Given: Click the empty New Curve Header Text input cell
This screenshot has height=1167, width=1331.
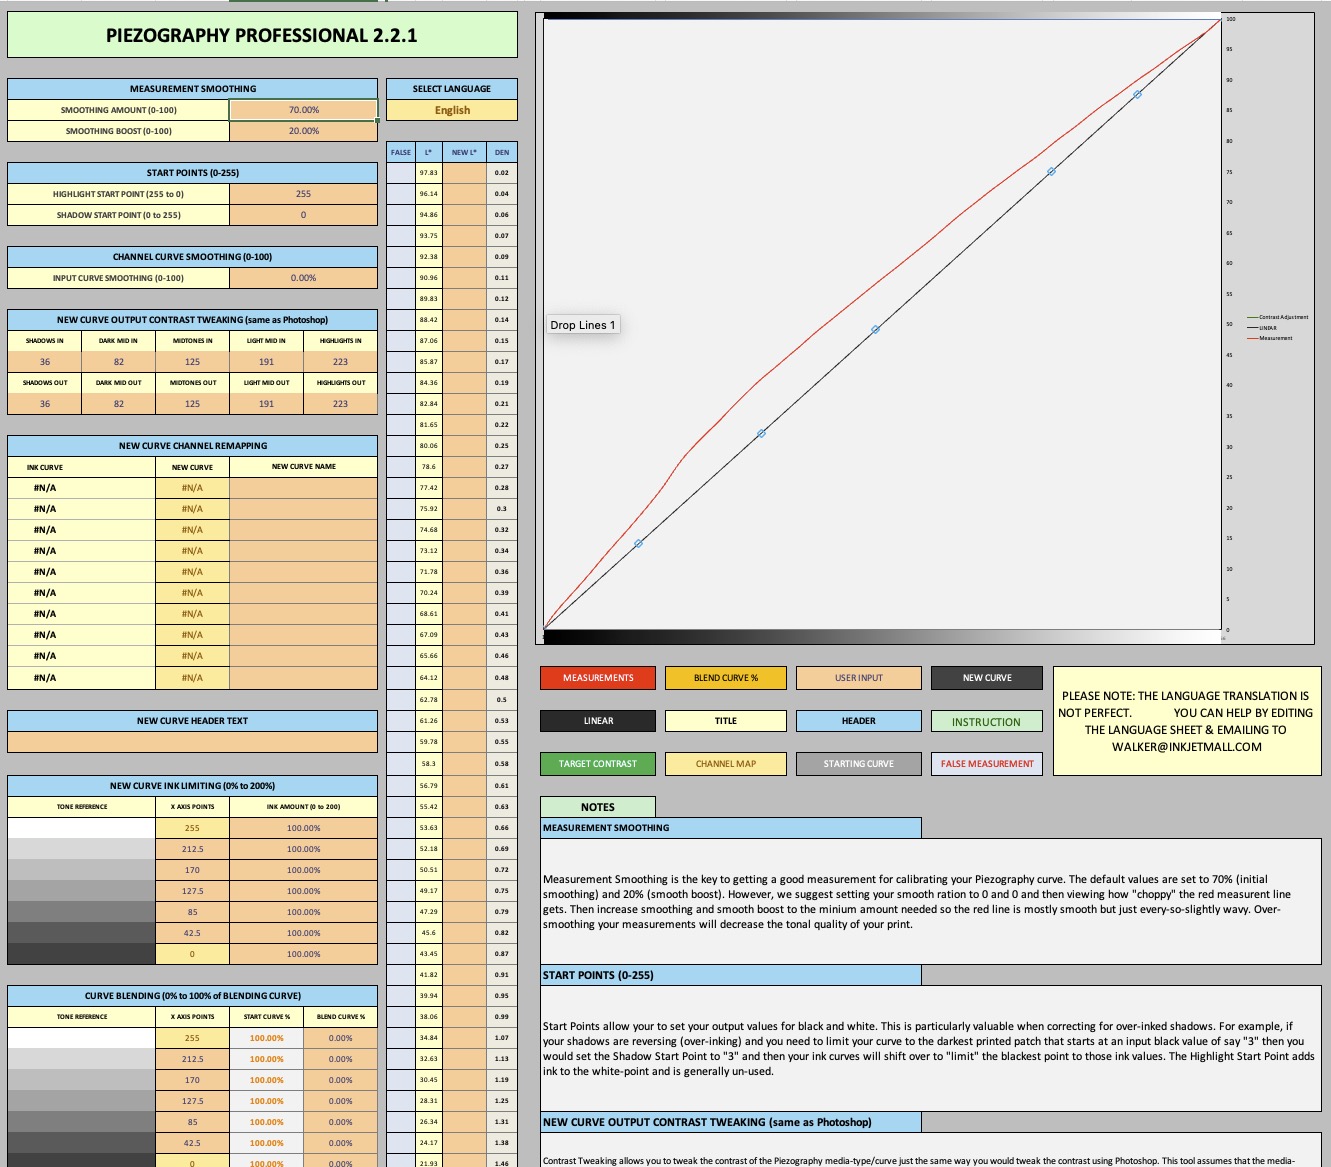Looking at the screenshot, I should coord(193,742).
